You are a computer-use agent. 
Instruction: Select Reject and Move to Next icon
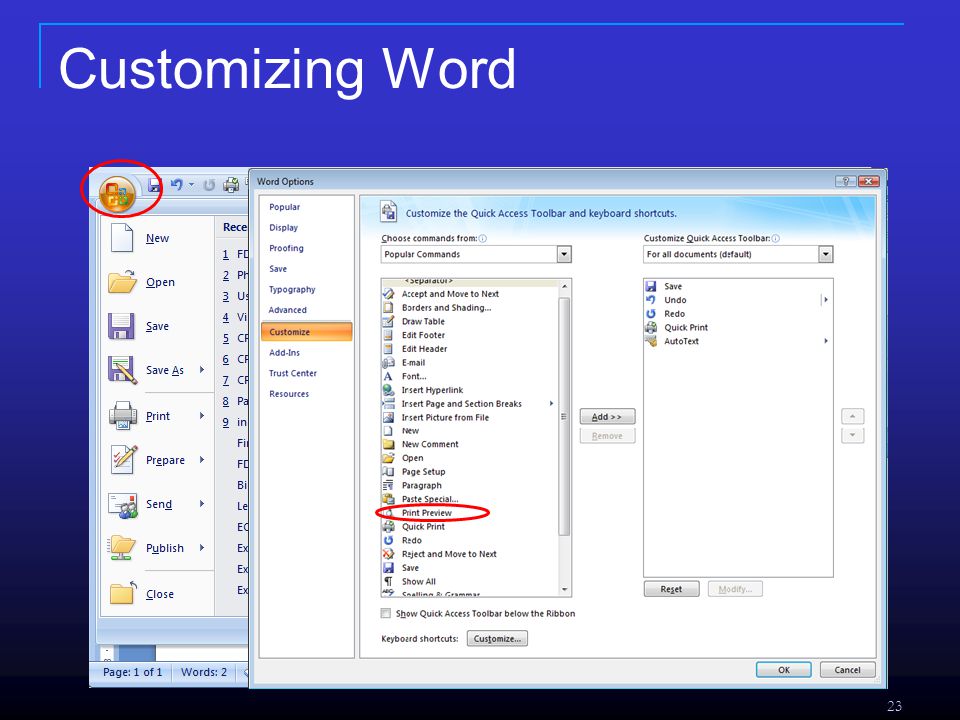(388, 554)
